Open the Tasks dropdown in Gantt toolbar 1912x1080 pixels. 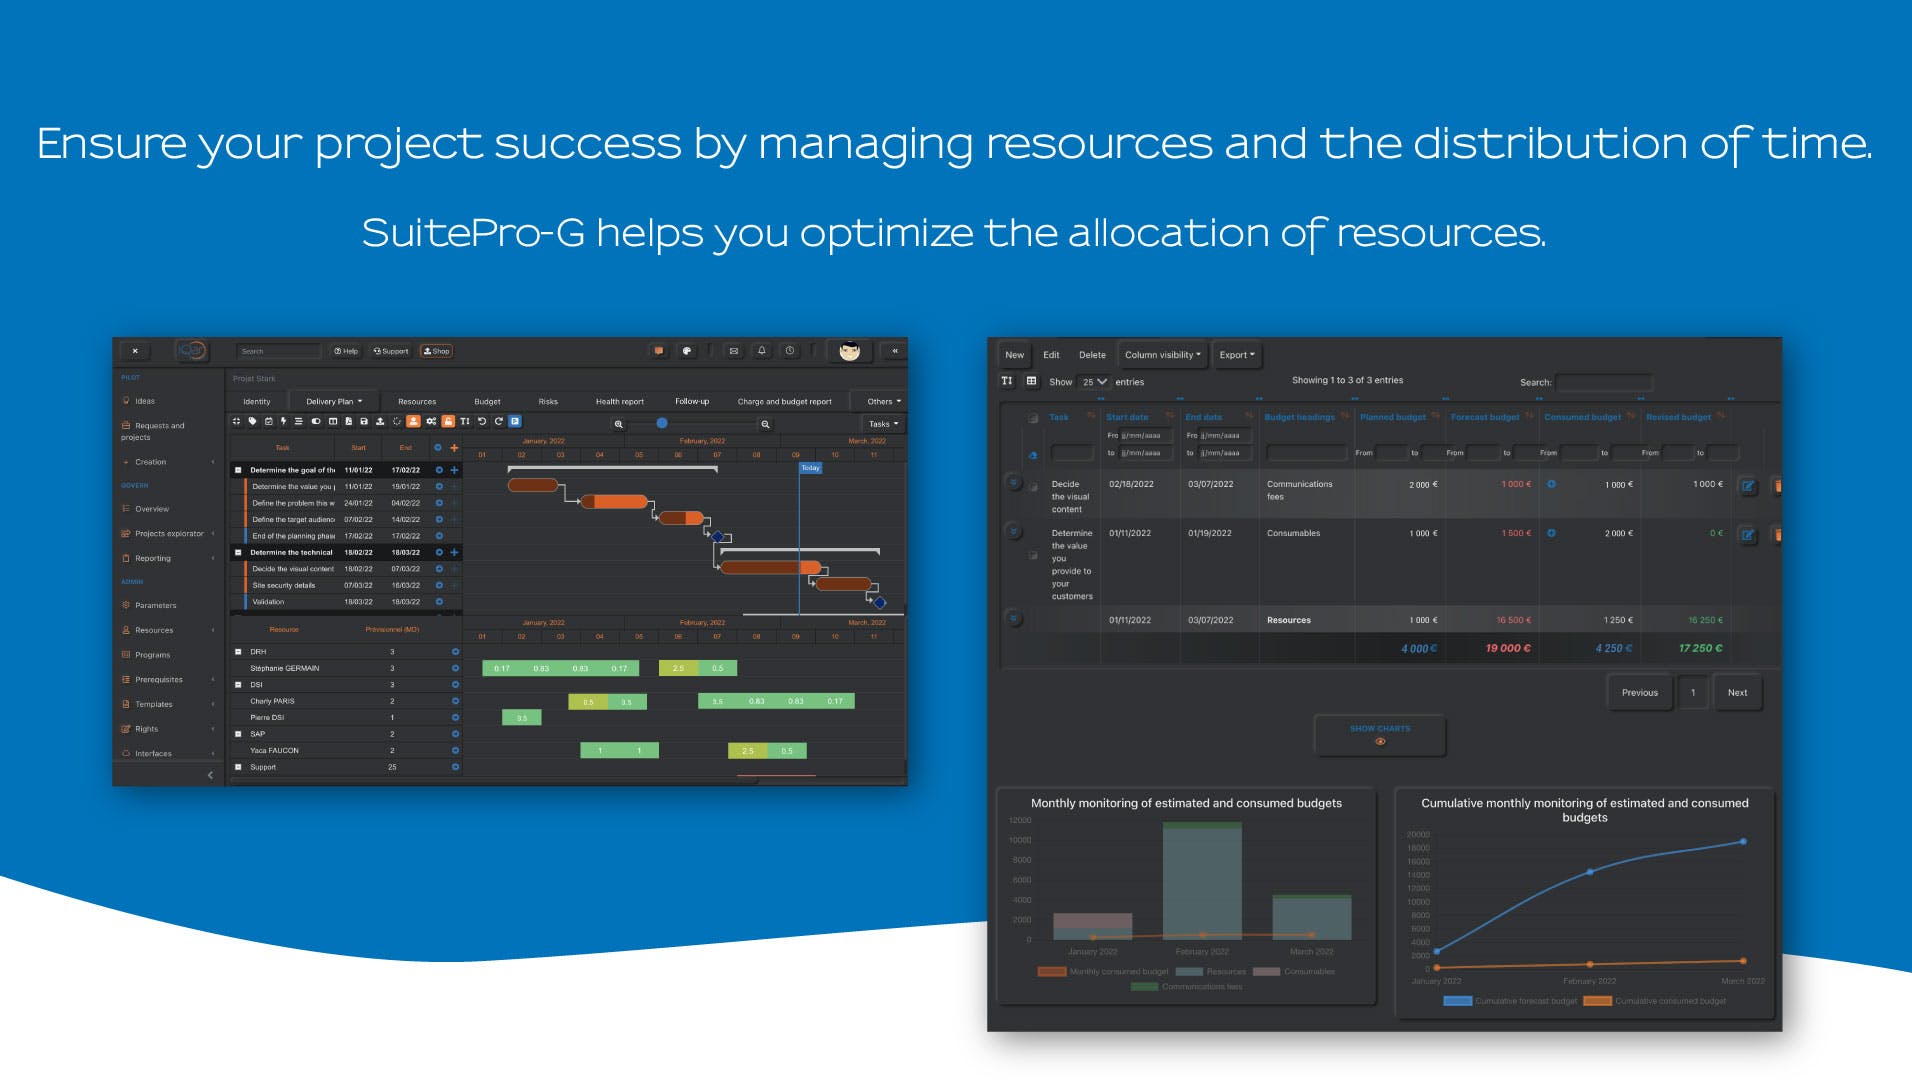click(884, 424)
